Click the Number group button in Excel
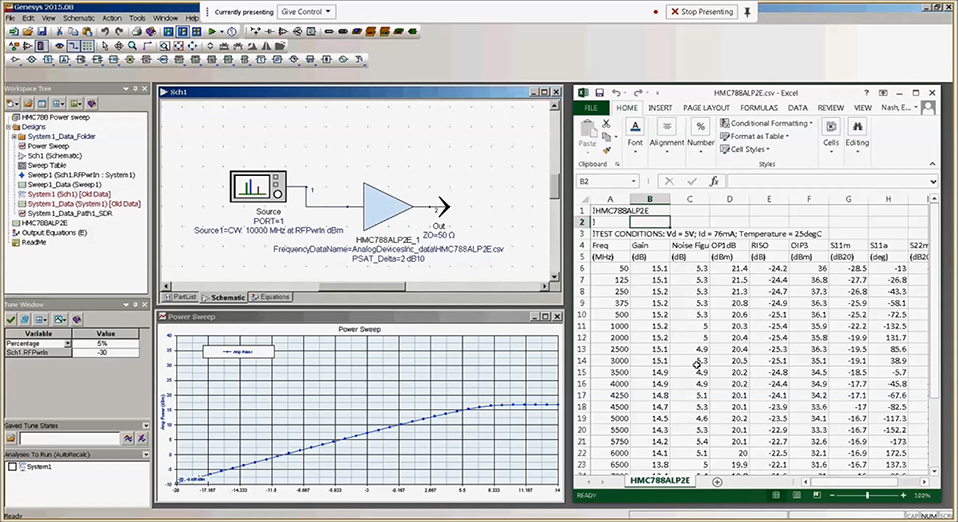Screen dimensions: 958x522 (x=700, y=135)
